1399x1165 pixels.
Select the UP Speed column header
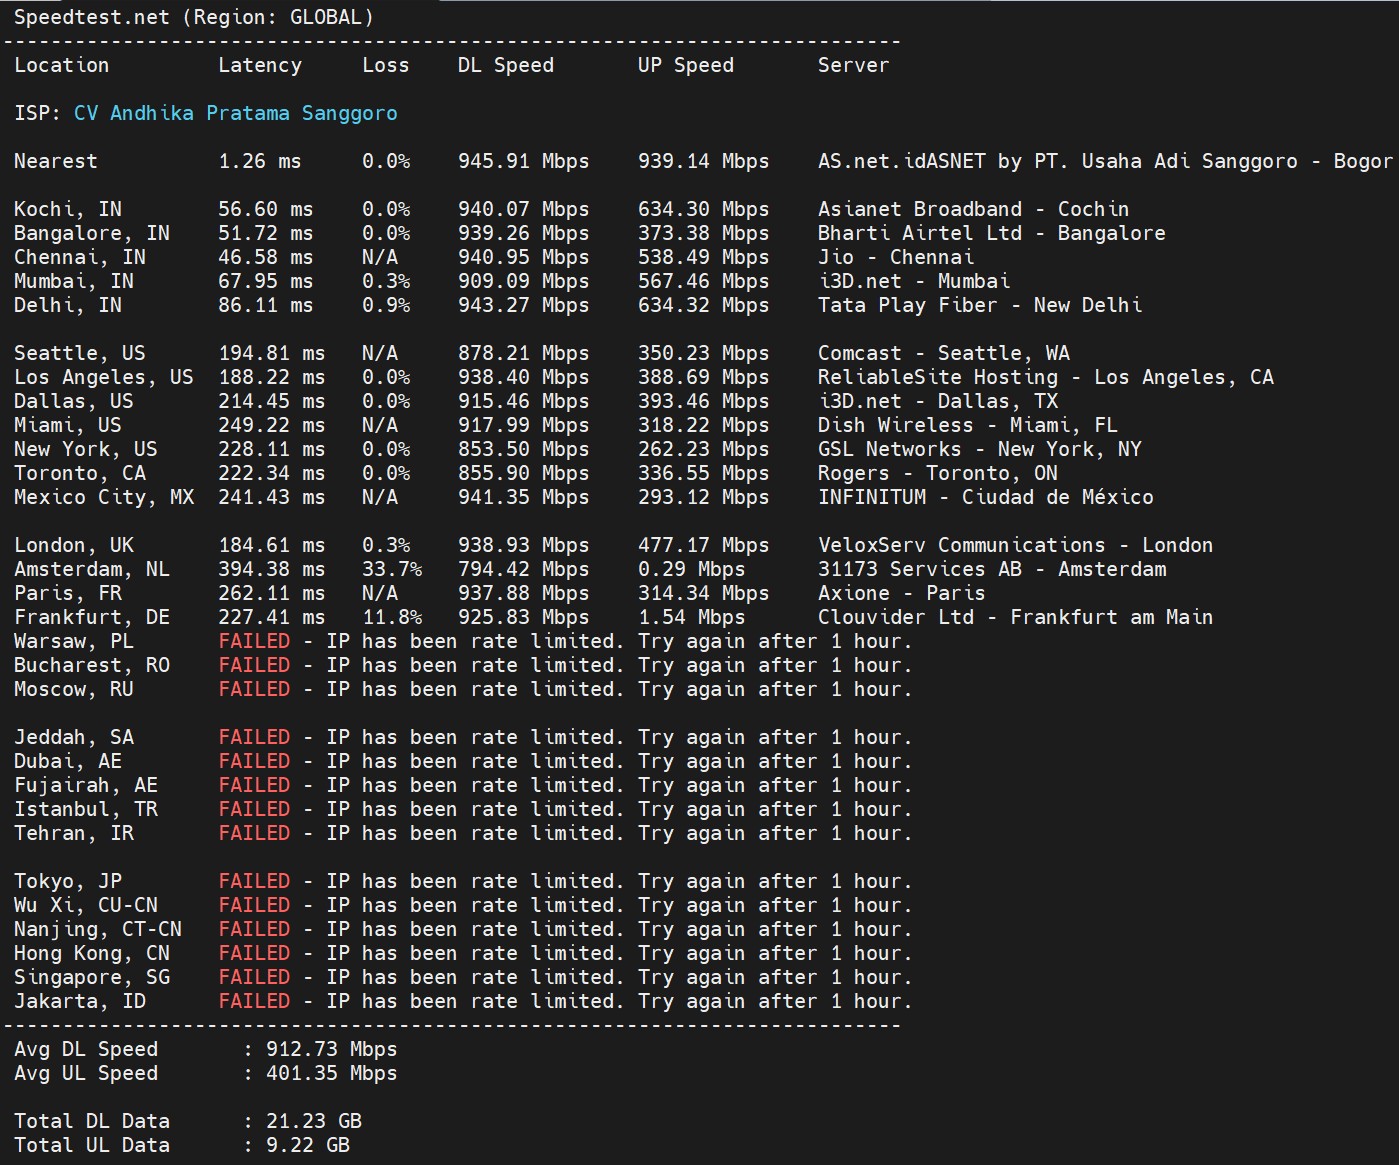click(685, 65)
